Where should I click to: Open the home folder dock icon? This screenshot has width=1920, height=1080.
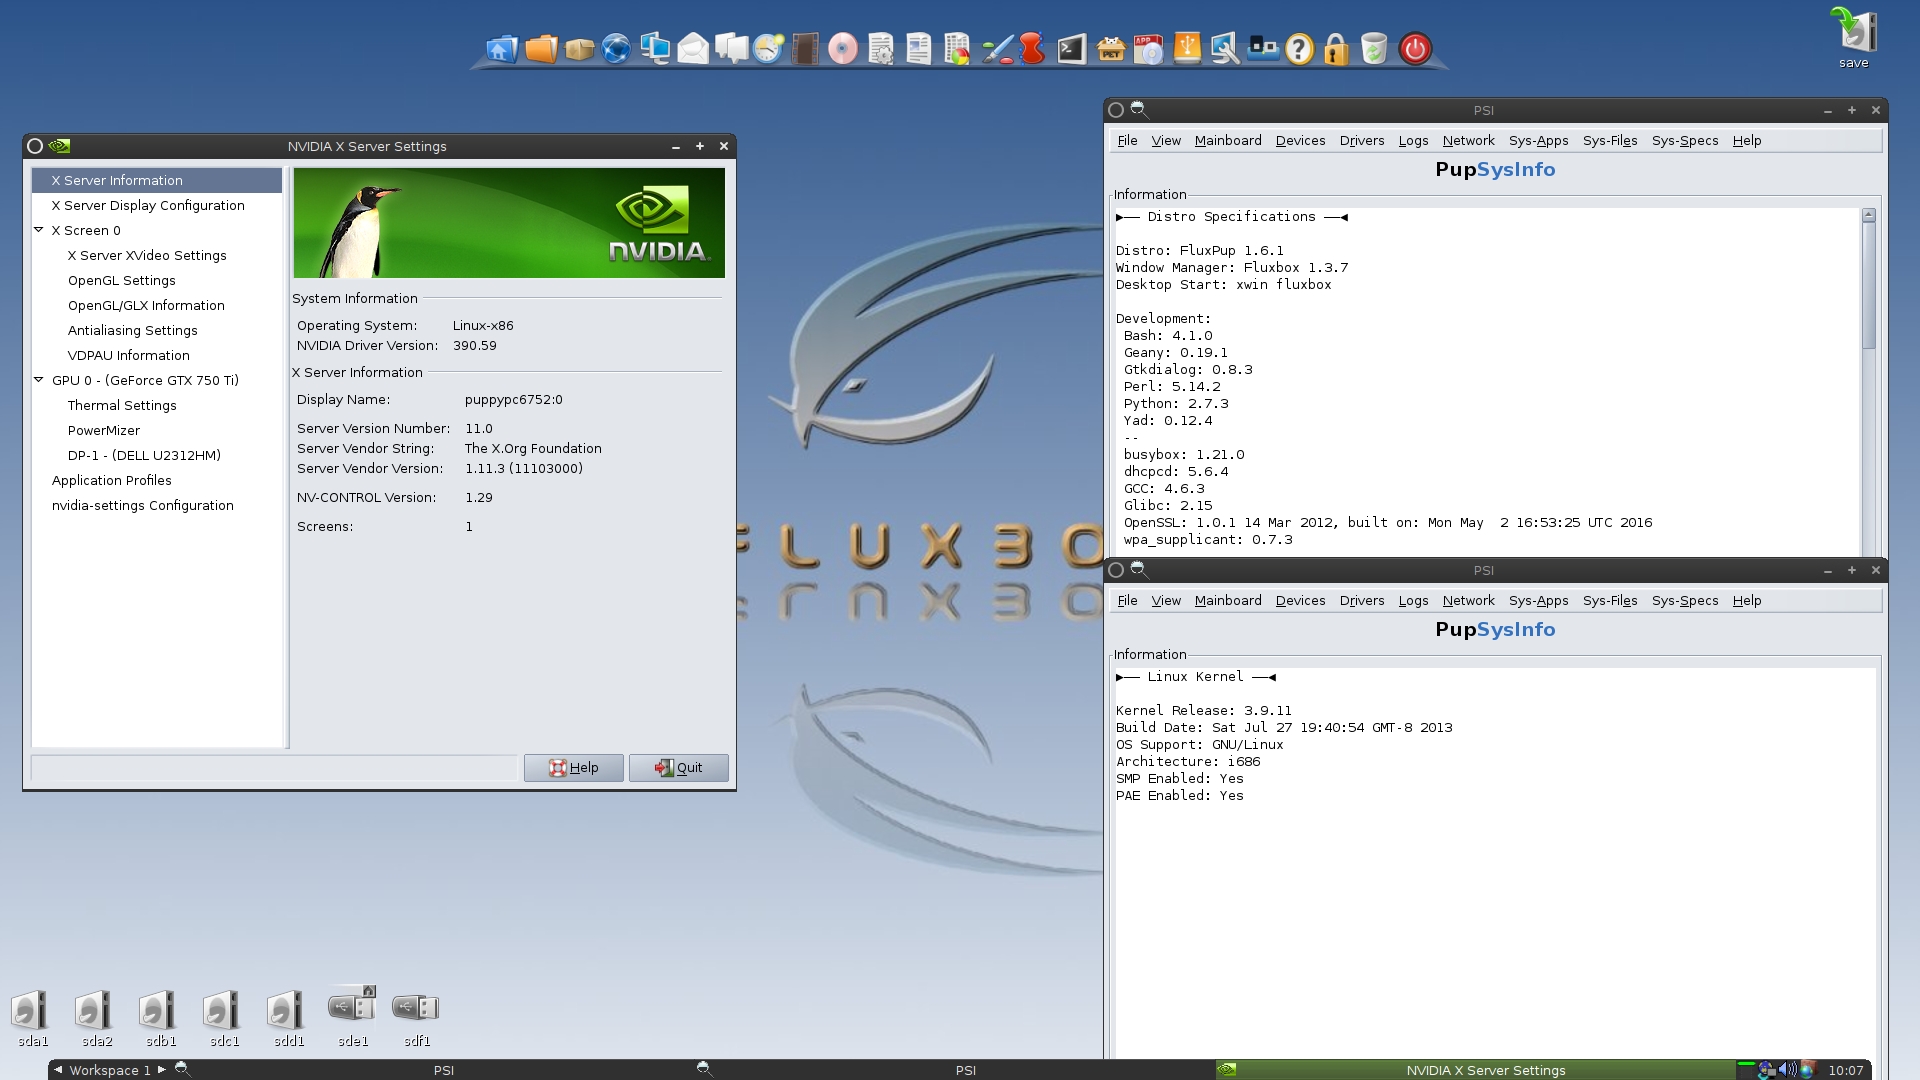pos(502,48)
